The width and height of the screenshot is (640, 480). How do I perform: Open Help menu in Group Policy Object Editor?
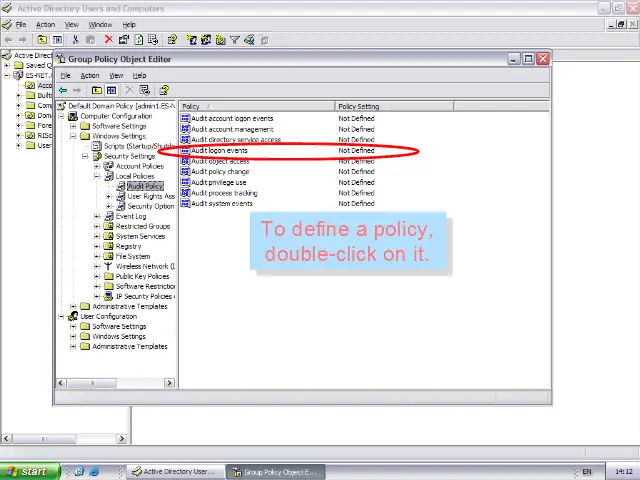click(139, 76)
